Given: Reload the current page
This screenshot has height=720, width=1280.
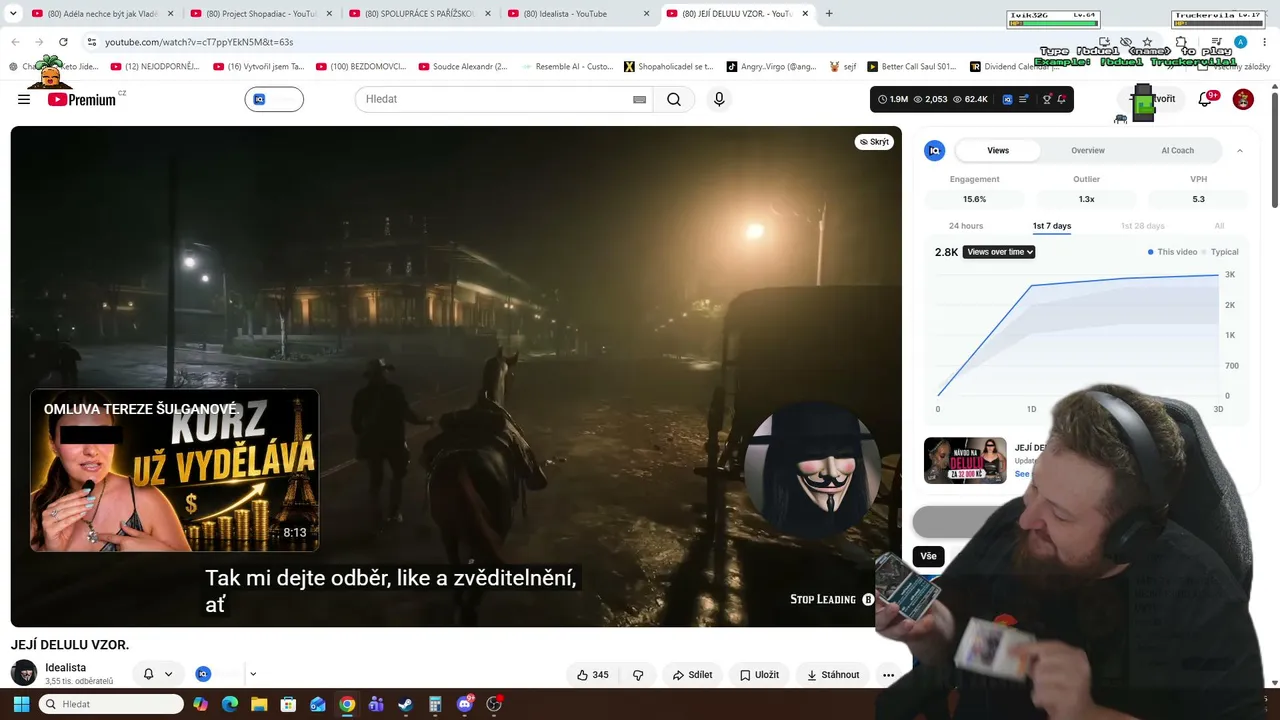Looking at the screenshot, I should (x=63, y=42).
